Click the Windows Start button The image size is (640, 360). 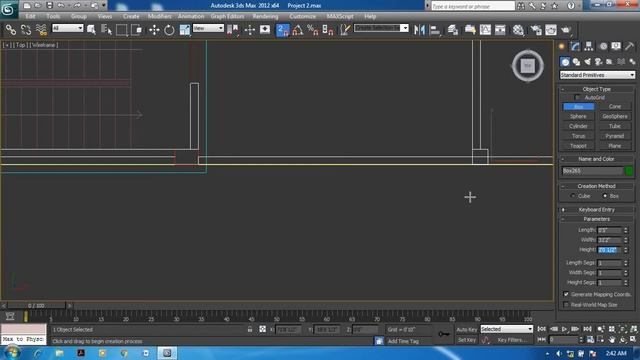click(x=11, y=353)
